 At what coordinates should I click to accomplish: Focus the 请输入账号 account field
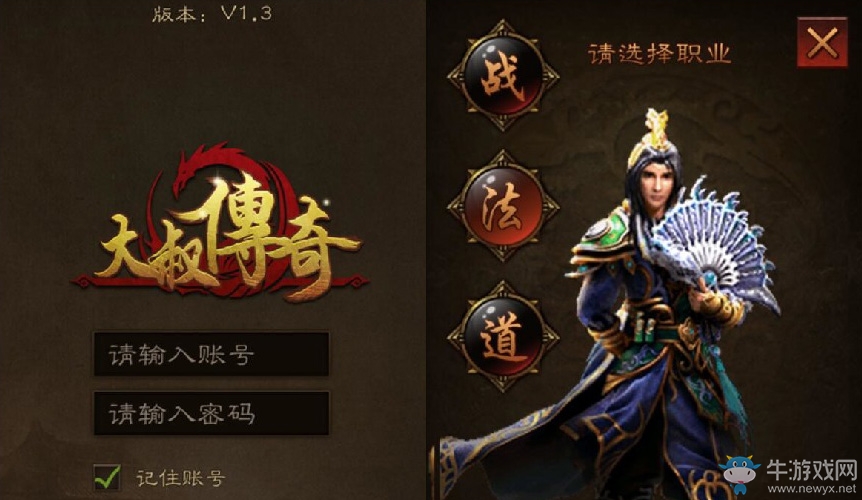click(x=211, y=354)
